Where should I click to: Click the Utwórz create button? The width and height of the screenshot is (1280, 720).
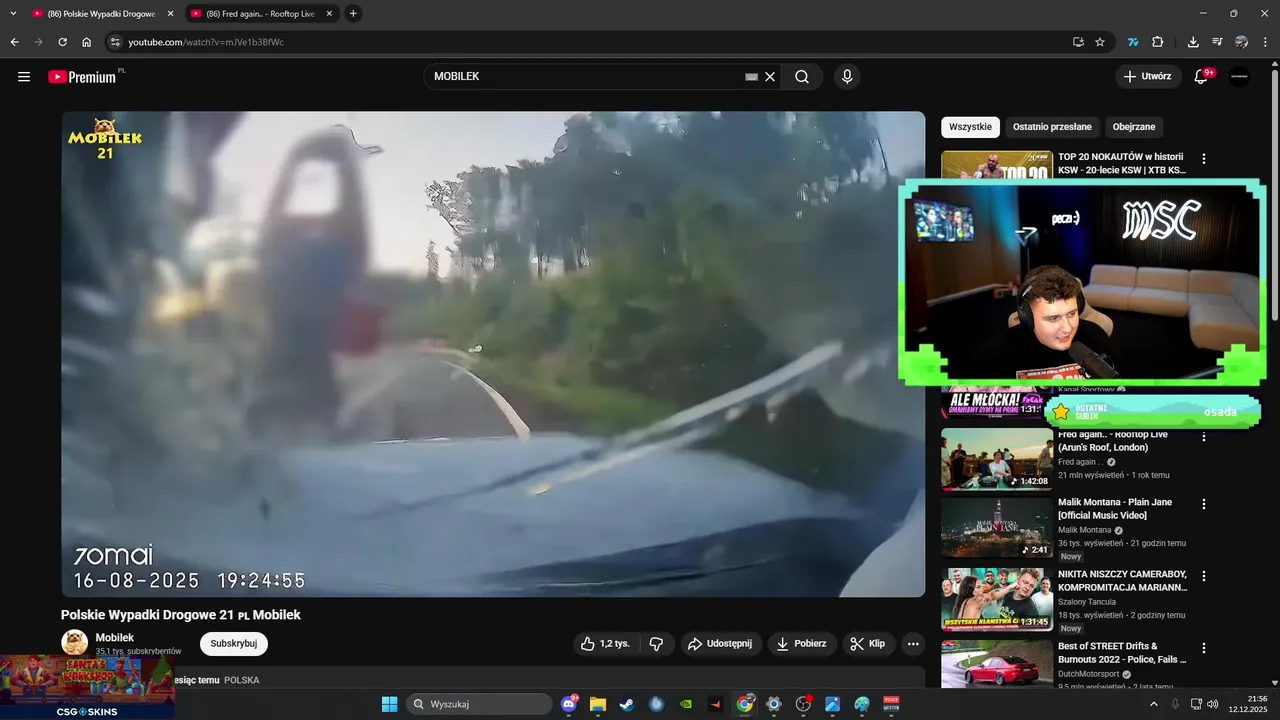tap(1148, 77)
